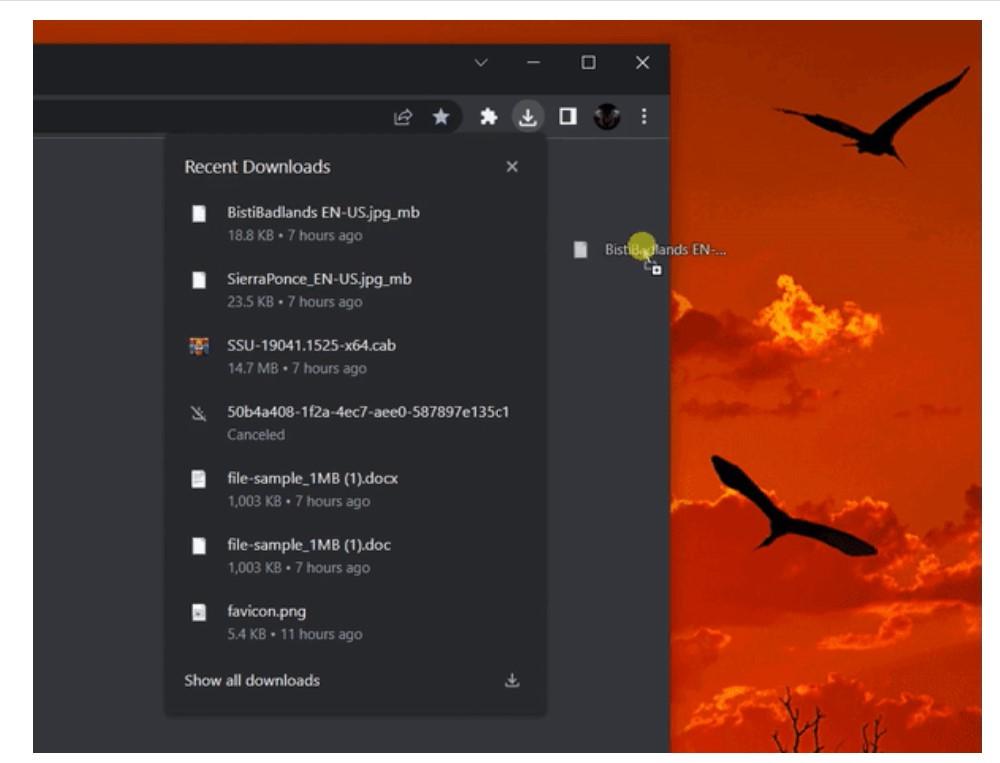Click the profile avatar icon
Screen dimensions: 1000x763
coord(606,117)
